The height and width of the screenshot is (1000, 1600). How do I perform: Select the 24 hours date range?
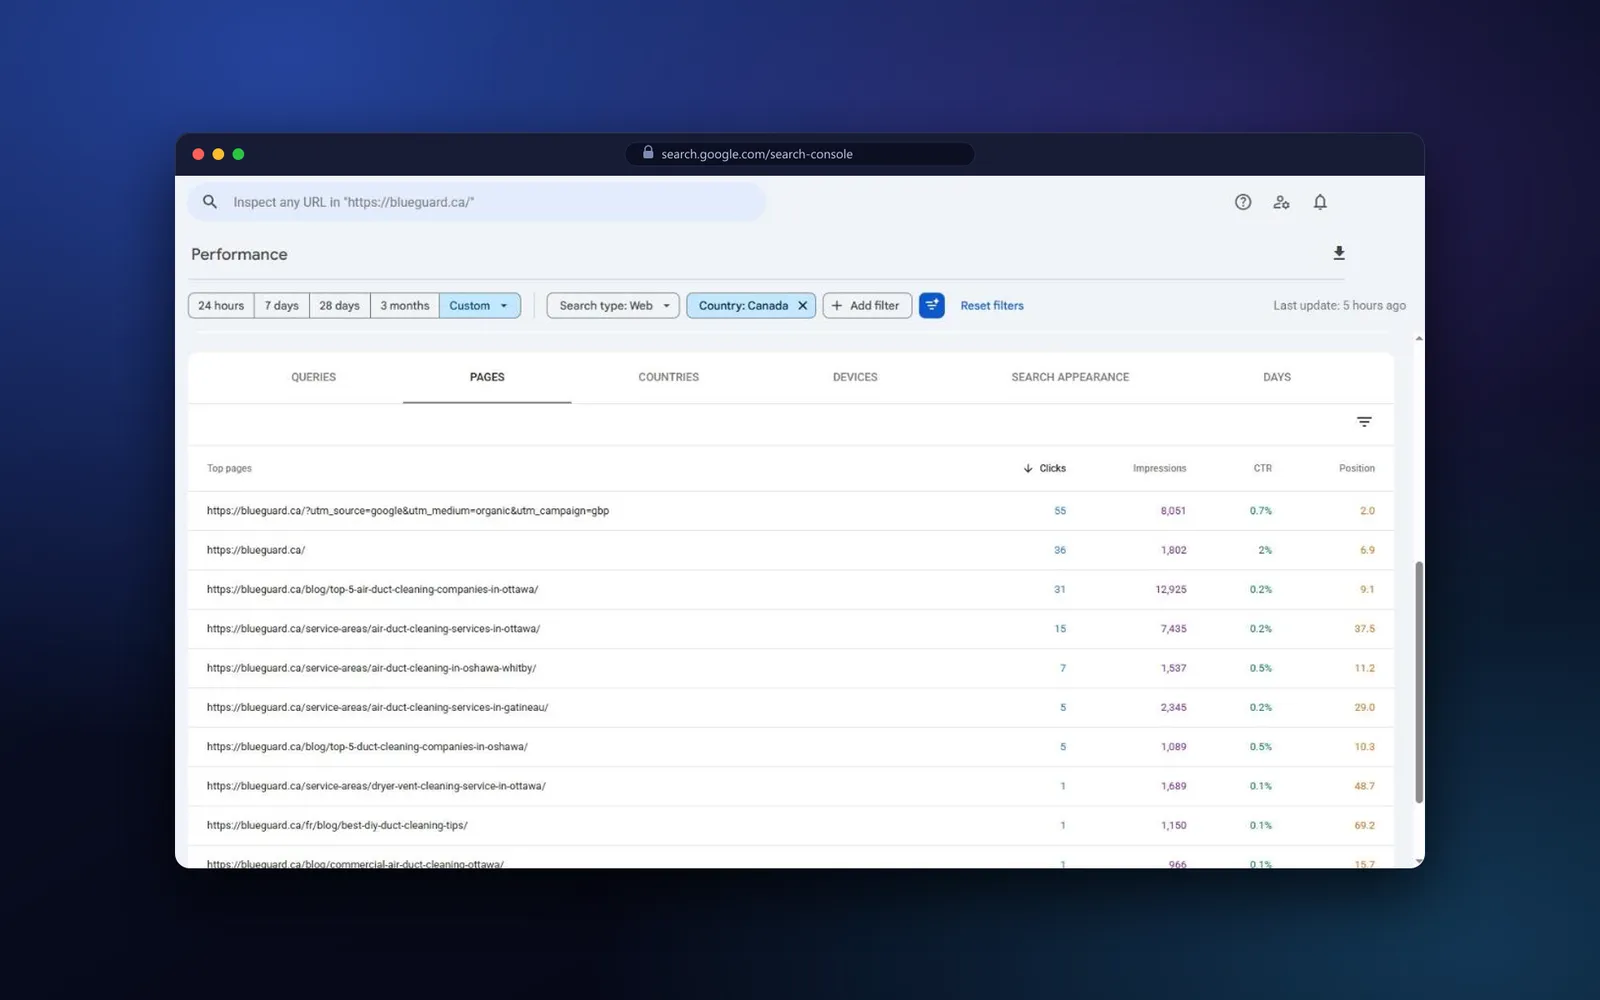[221, 305]
